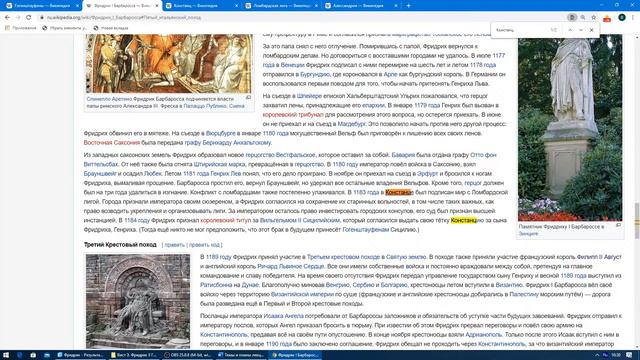
Task: Follow the Вильгельмом II Сицилийским link
Action: tap(300, 220)
